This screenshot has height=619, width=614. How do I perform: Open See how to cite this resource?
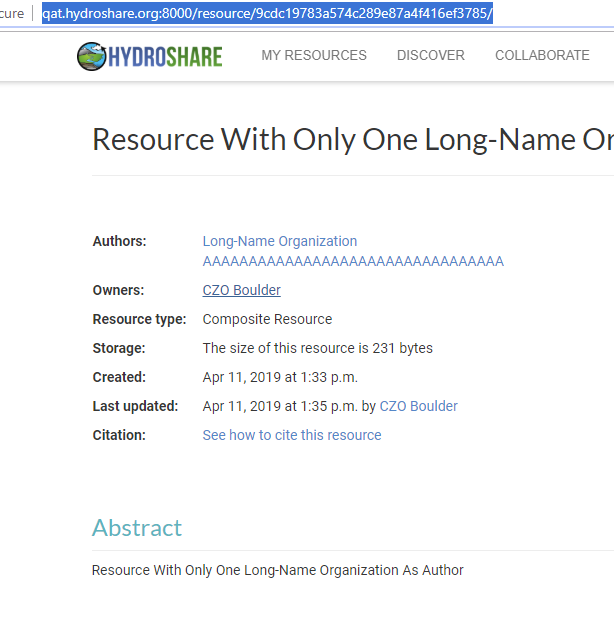click(292, 435)
